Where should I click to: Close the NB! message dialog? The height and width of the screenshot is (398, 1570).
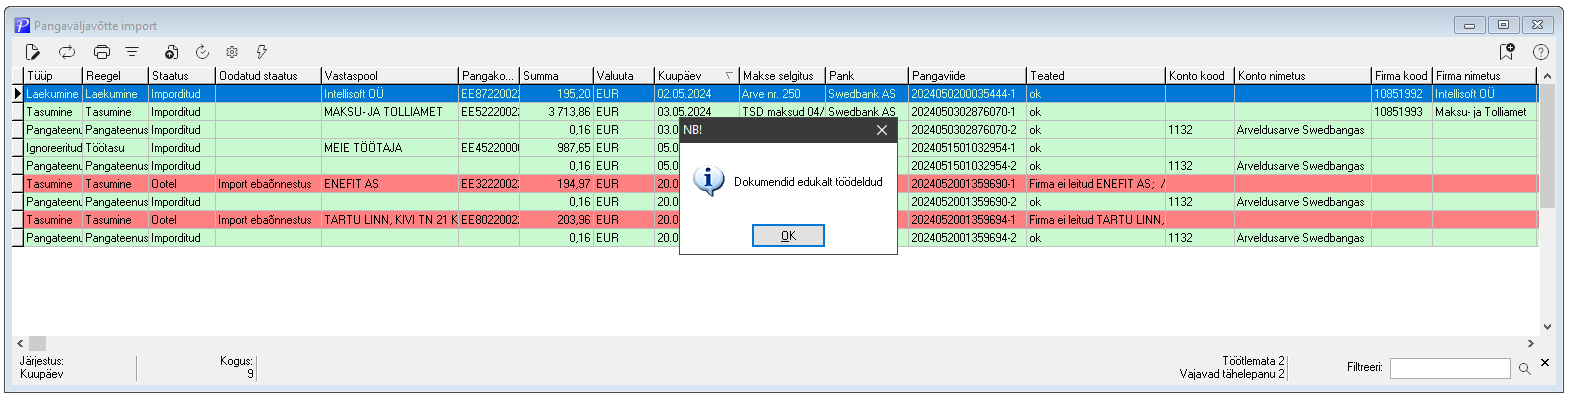tap(881, 130)
